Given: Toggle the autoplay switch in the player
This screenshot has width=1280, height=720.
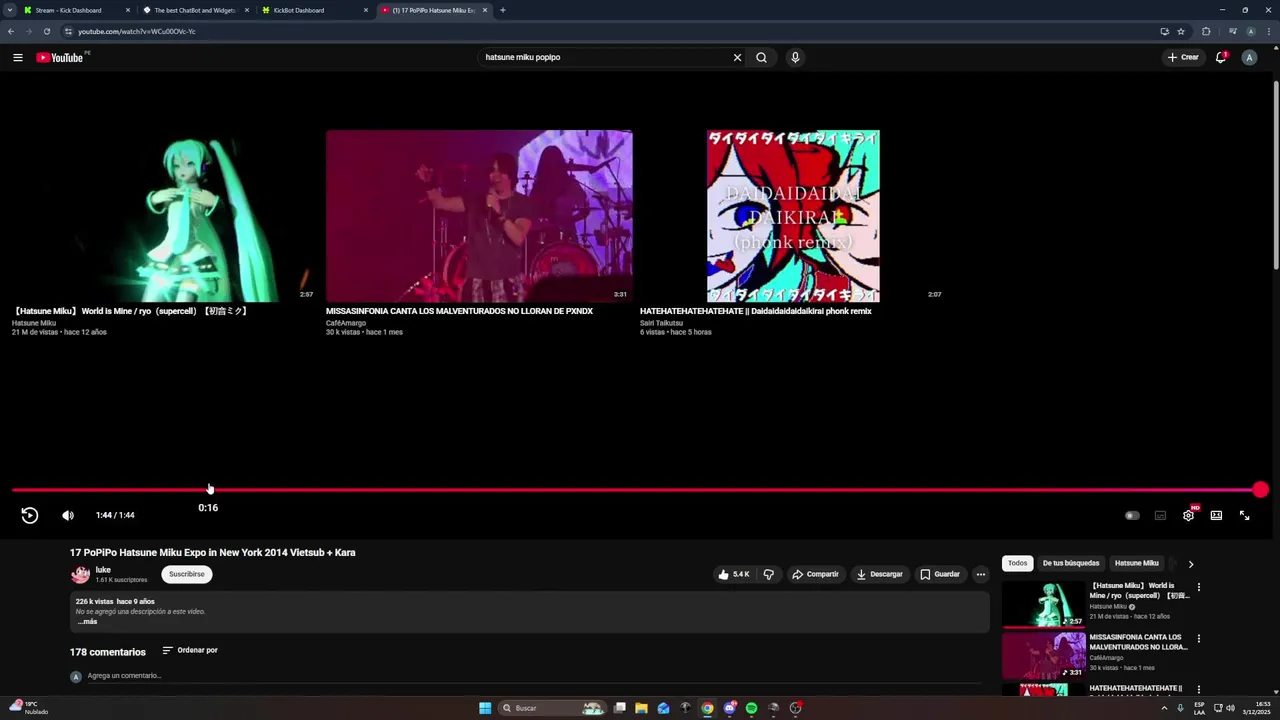Looking at the screenshot, I should tap(1132, 515).
